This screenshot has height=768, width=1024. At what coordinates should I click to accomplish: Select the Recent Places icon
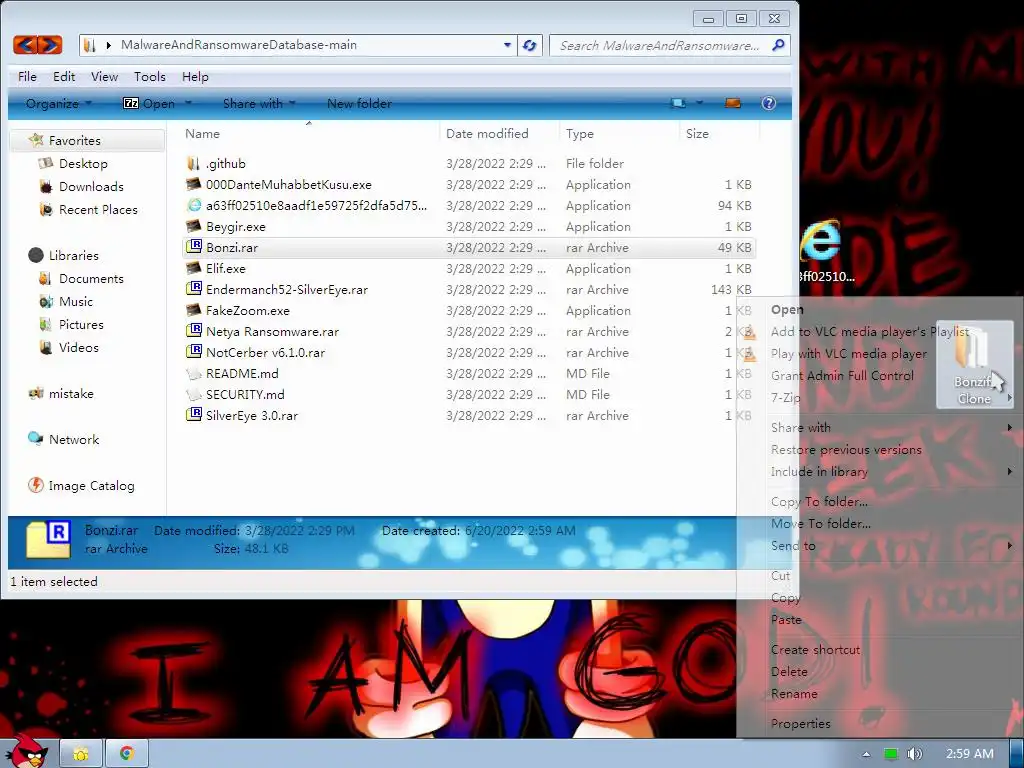(46, 210)
